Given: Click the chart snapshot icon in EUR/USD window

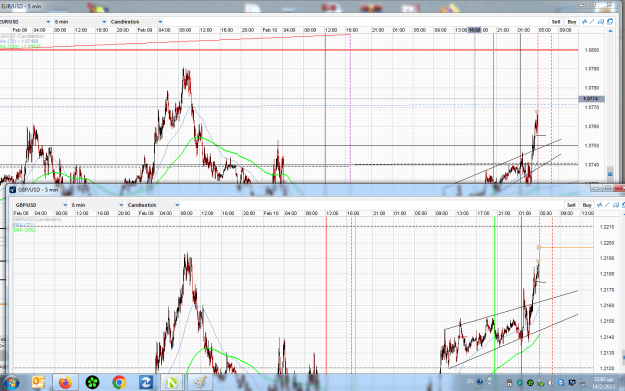Looking at the screenshot, I should click(x=601, y=22).
